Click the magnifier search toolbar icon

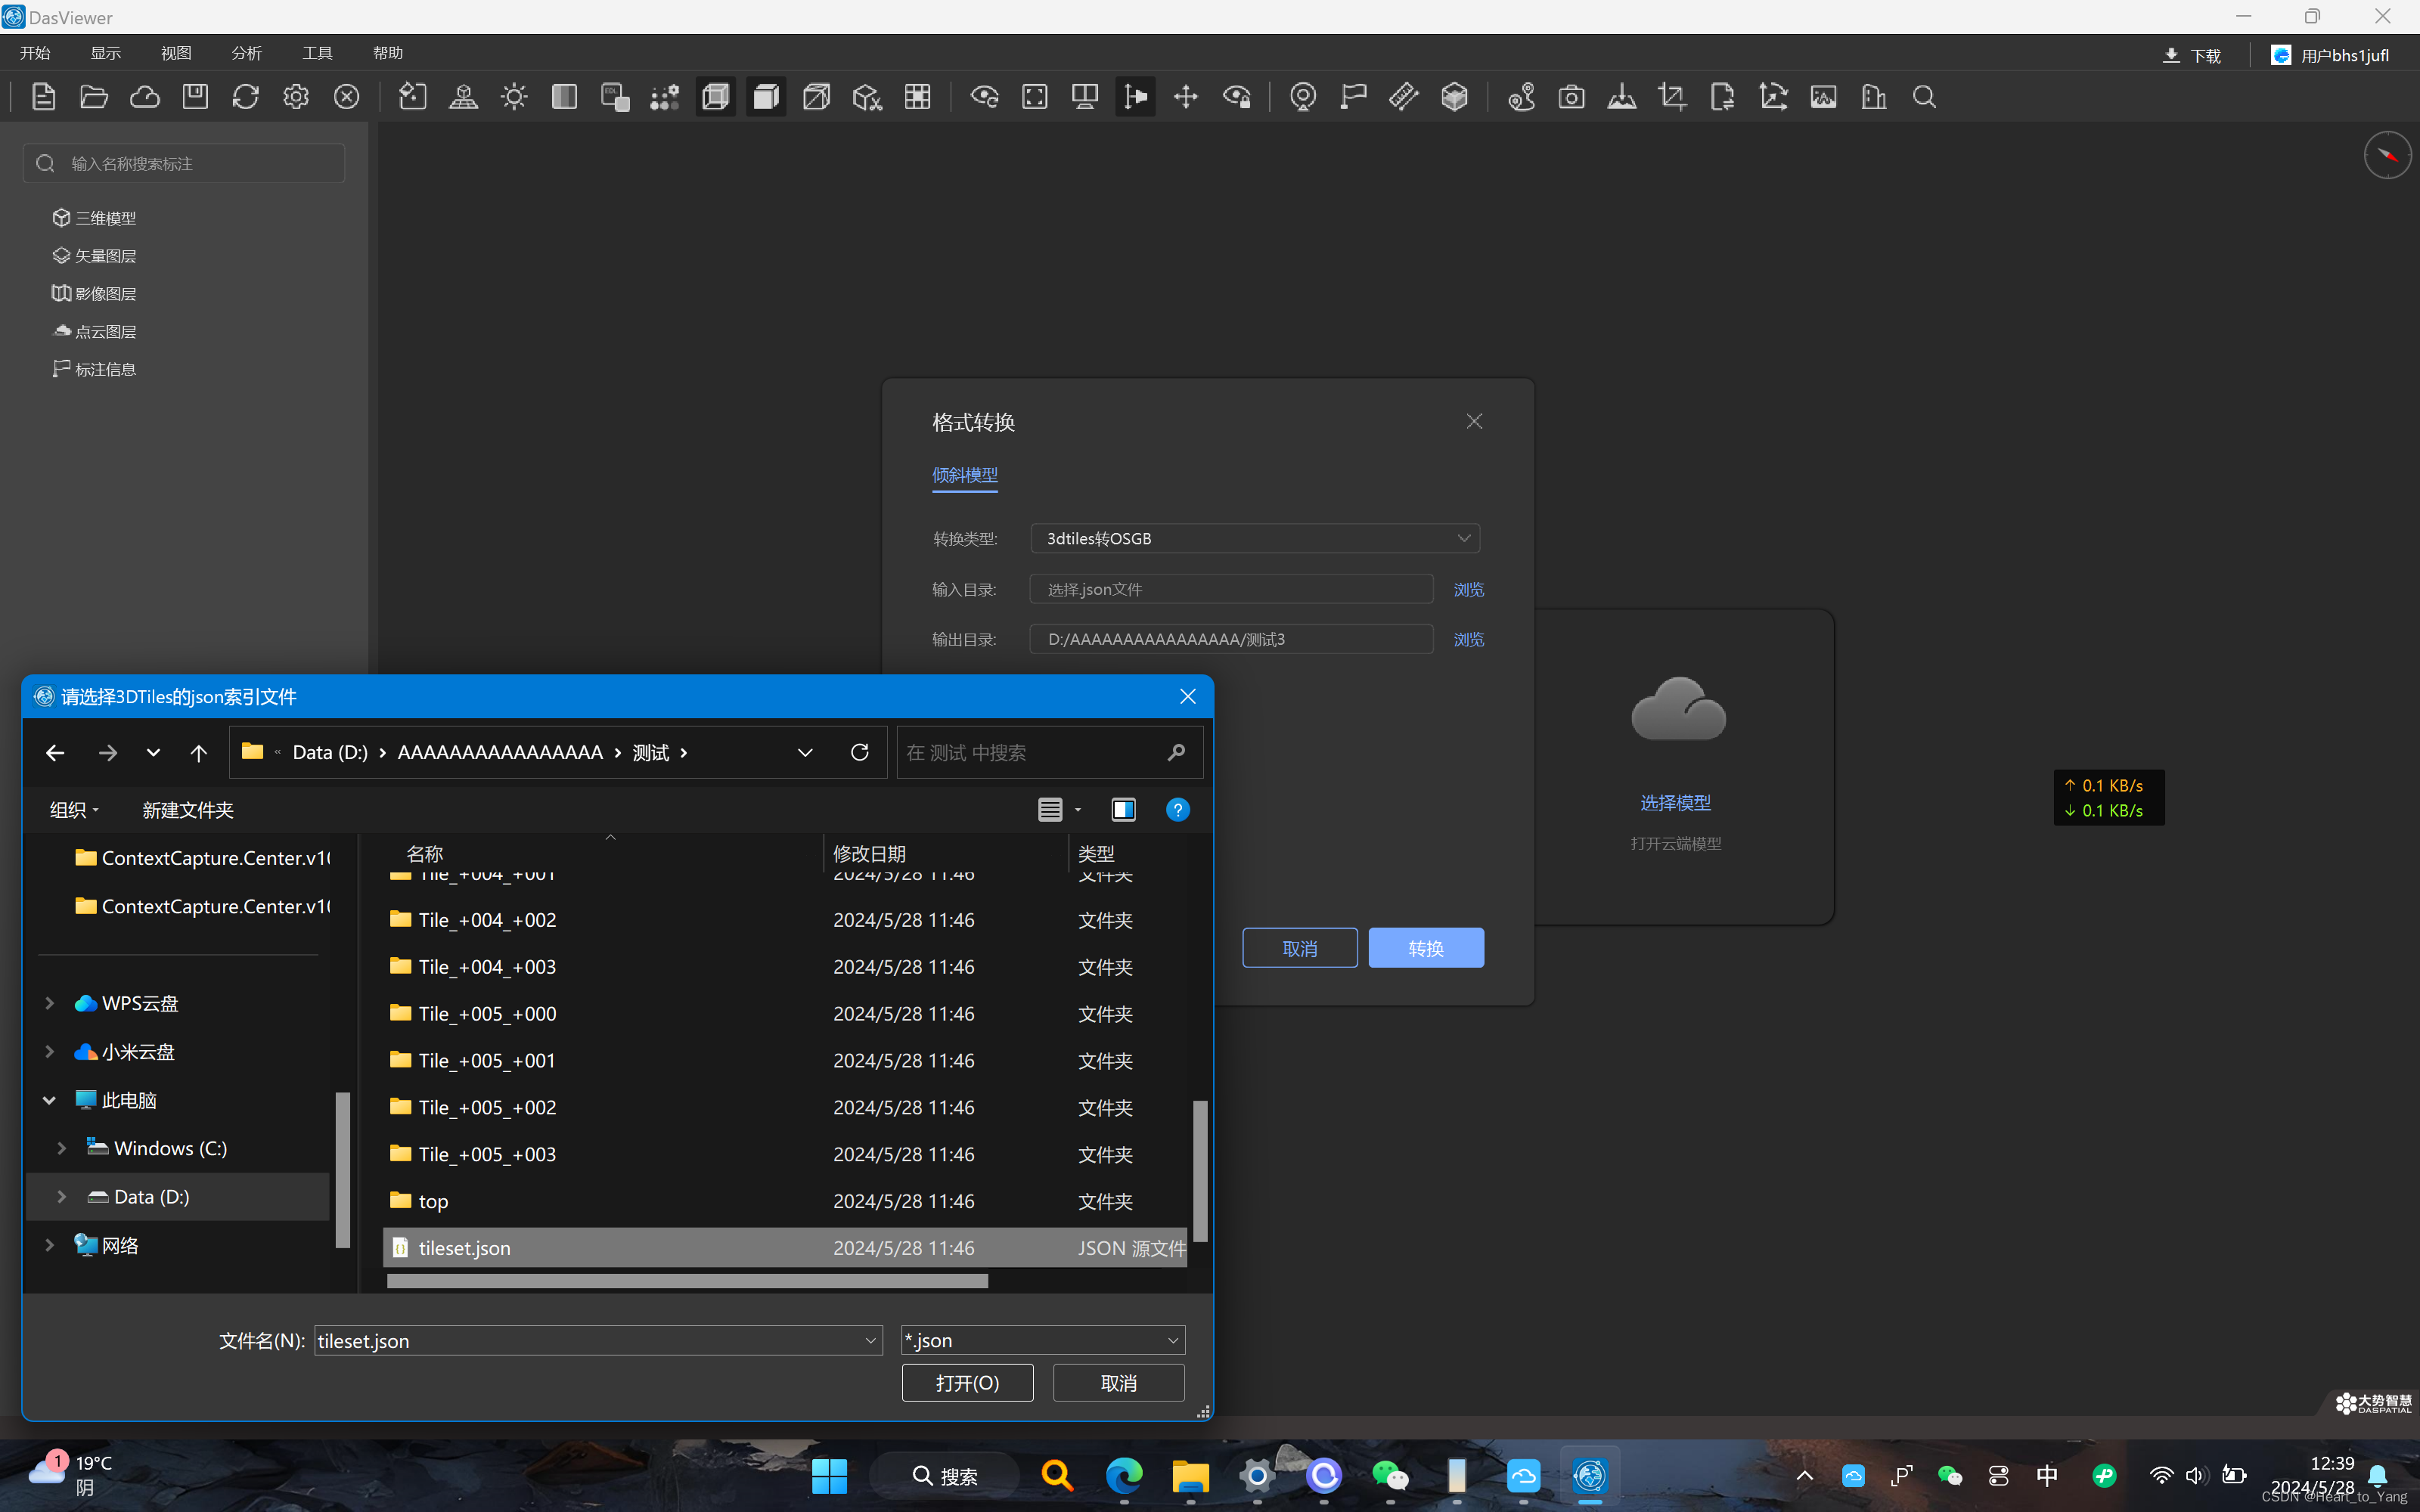click(x=1924, y=97)
